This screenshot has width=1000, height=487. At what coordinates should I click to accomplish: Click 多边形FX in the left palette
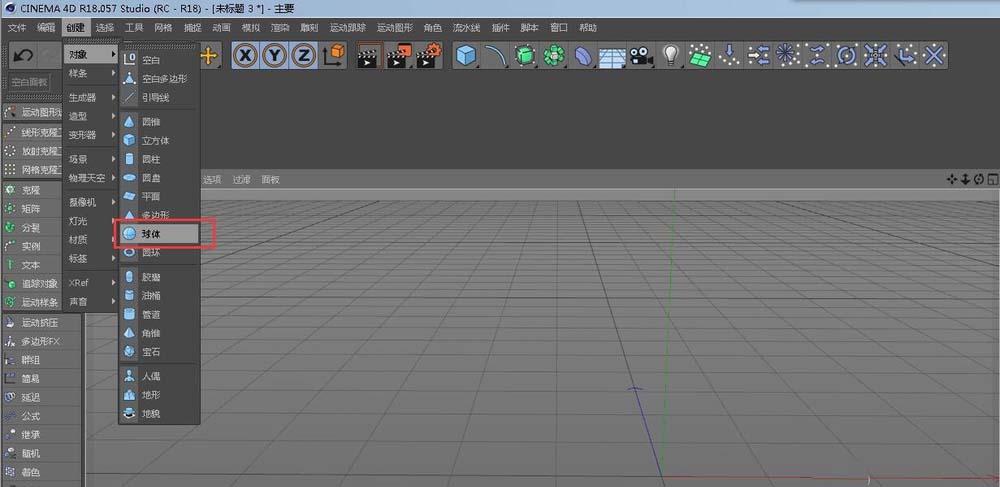[x=41, y=341]
